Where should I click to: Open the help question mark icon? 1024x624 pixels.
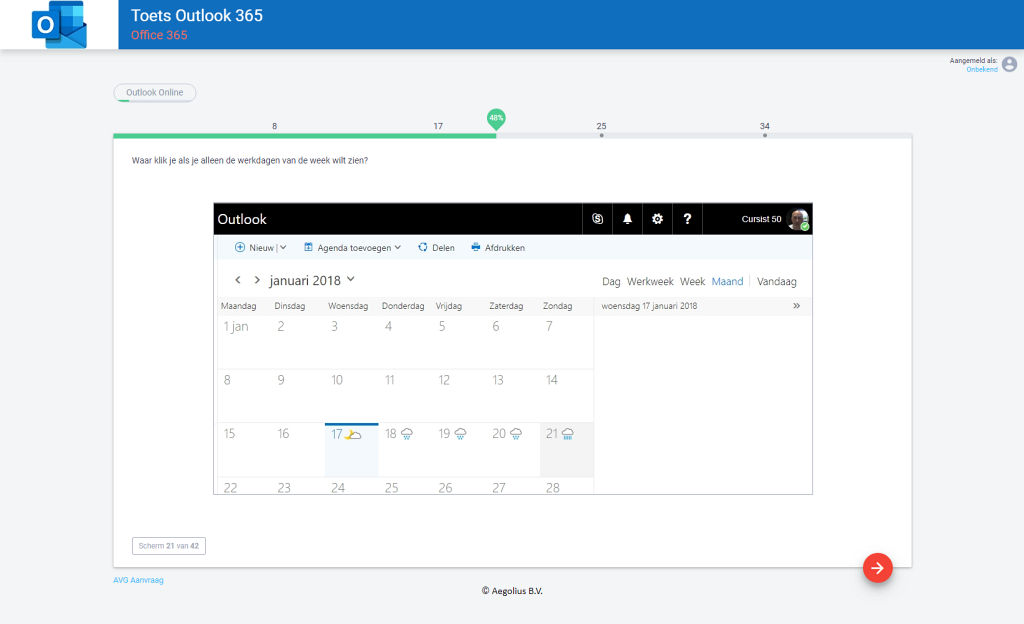point(687,219)
